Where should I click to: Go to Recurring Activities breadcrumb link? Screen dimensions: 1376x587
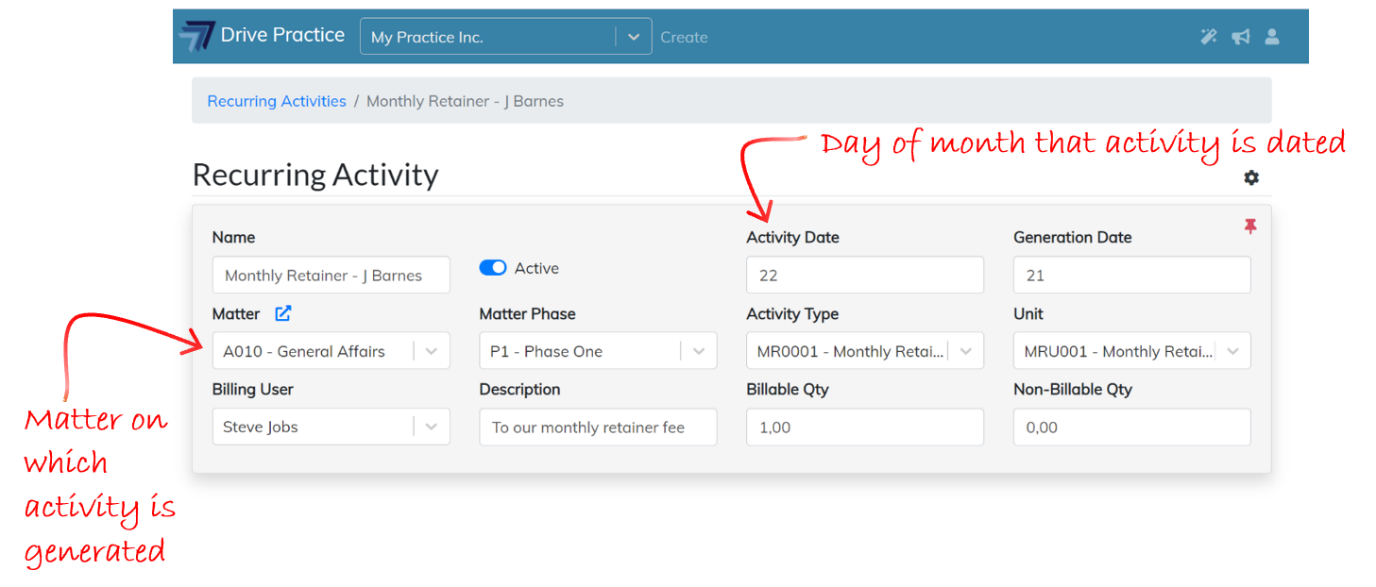click(276, 101)
